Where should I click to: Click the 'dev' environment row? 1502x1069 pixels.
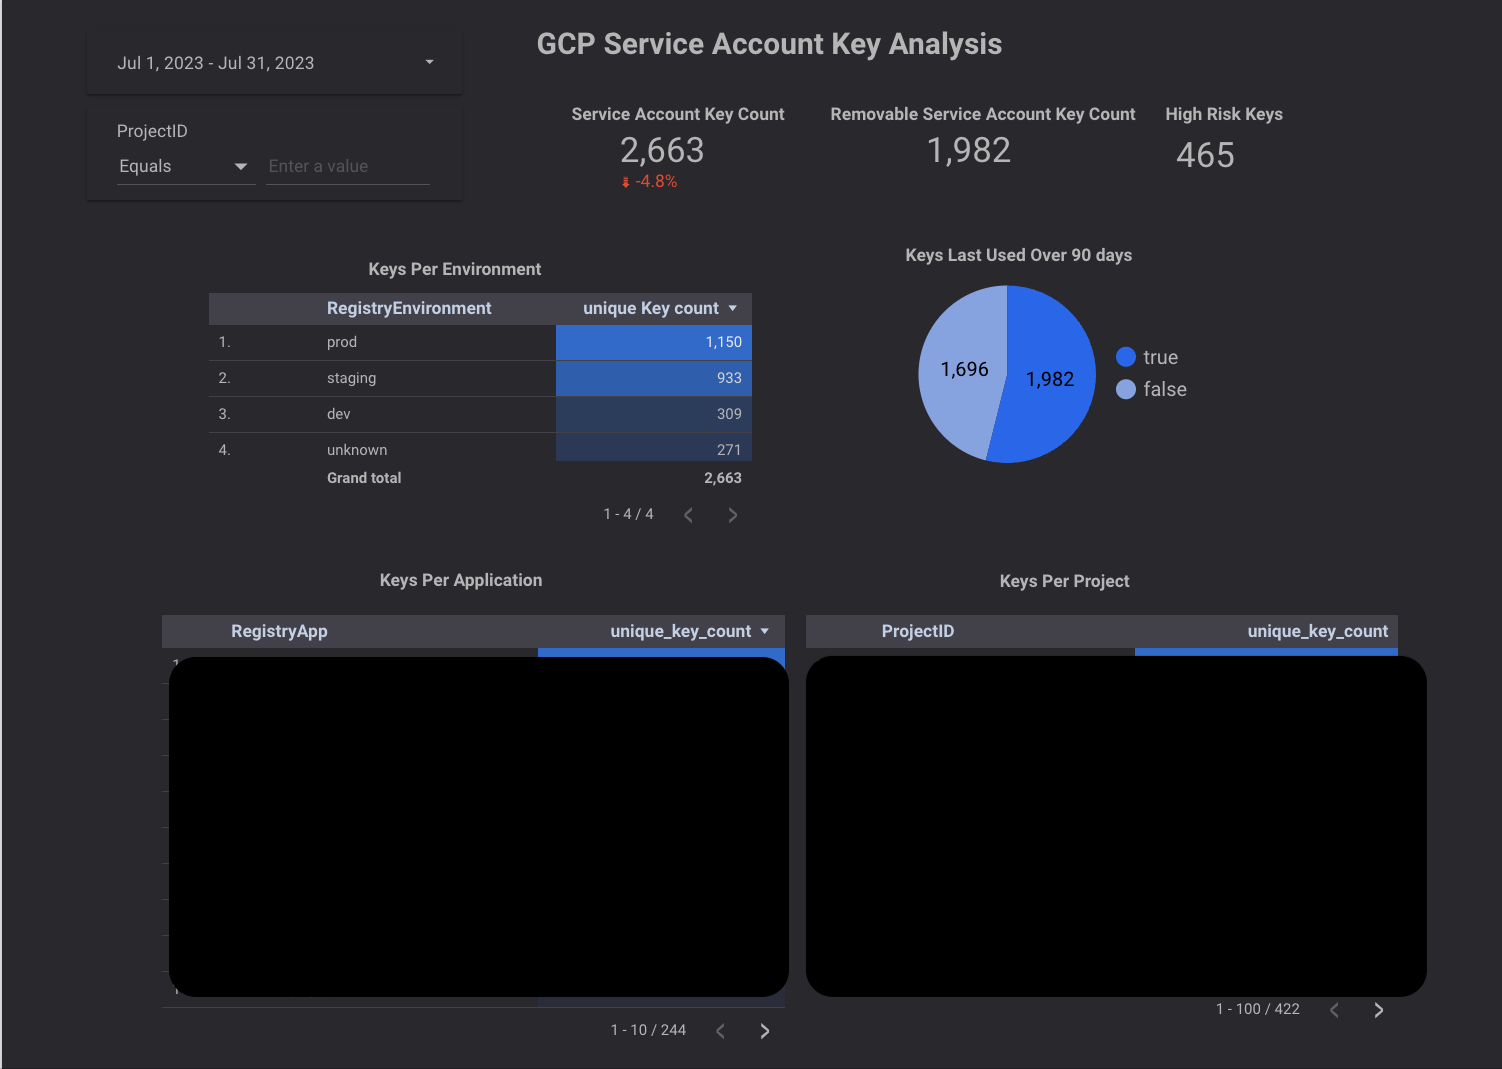coord(480,414)
